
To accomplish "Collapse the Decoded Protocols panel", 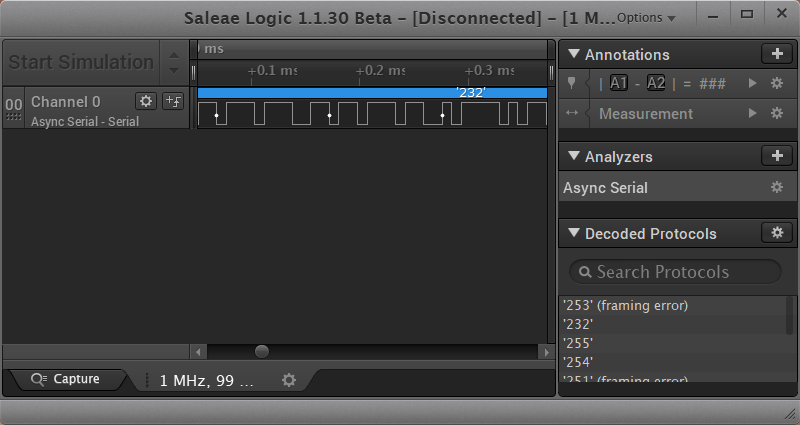I will [x=574, y=233].
